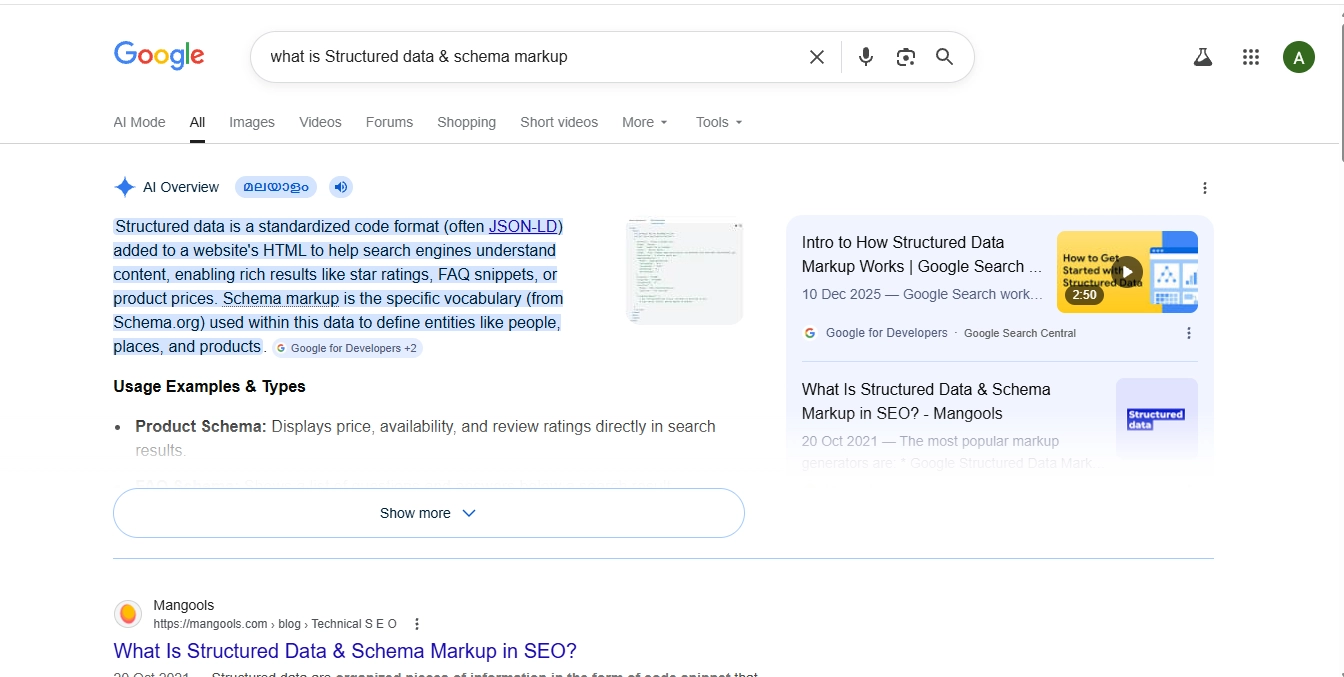Open search by image lens icon
This screenshot has width=1344, height=677.
point(906,57)
